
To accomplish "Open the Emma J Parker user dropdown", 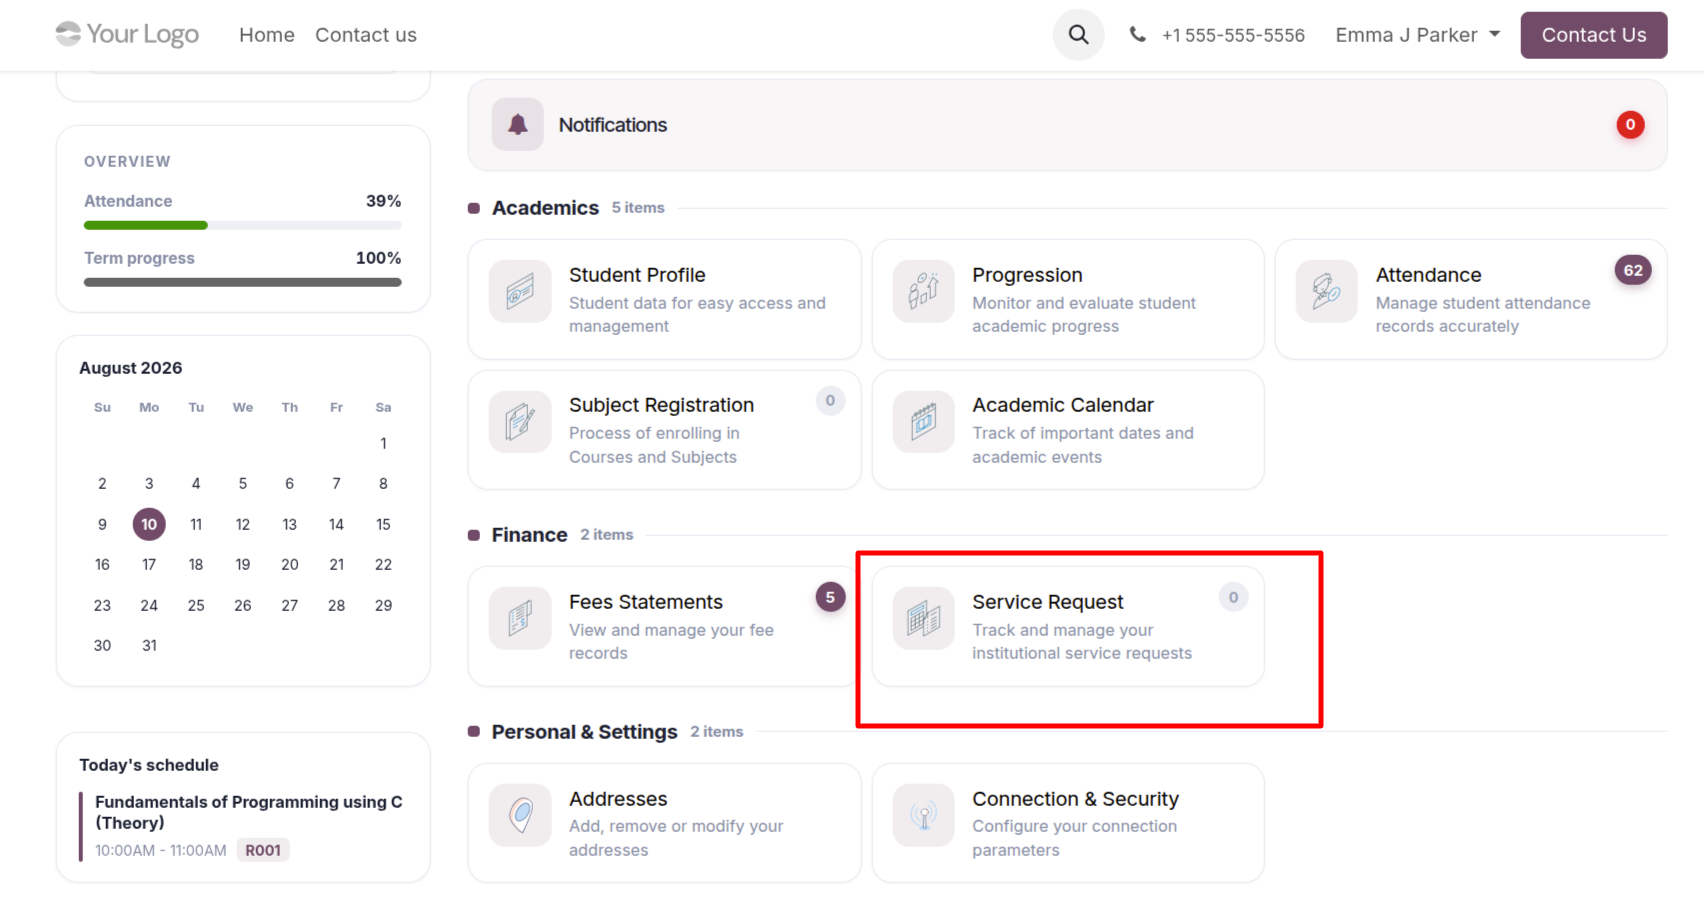I will click(x=1418, y=35).
